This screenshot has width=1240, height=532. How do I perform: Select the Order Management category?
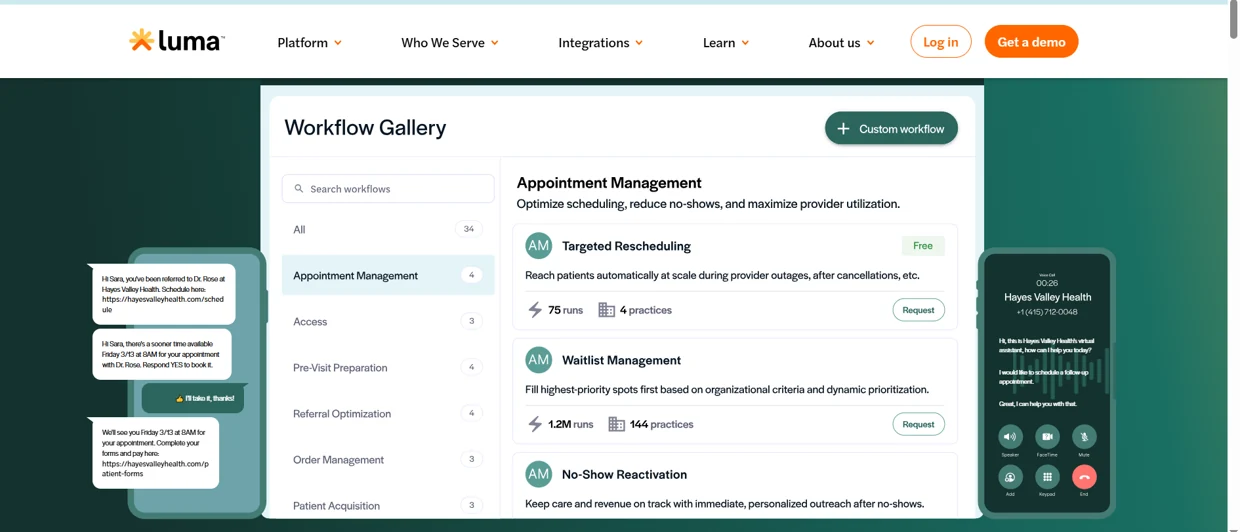click(x=388, y=459)
